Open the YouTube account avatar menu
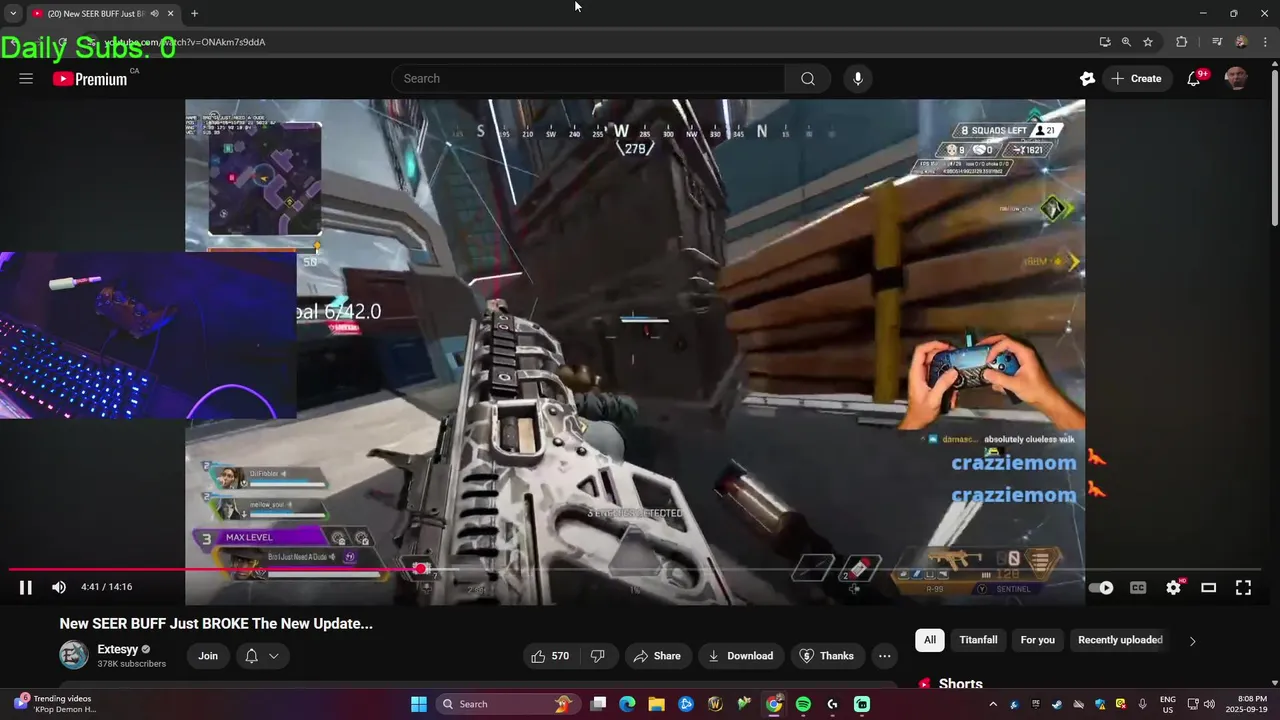Viewport: 1280px width, 720px height. pos(1236,79)
